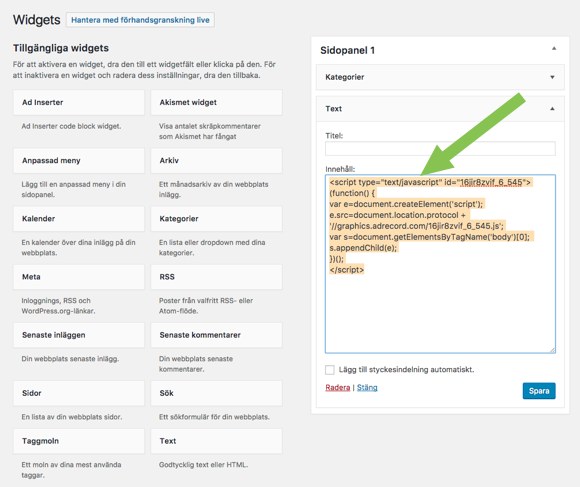Select the Ad Inserter widget
Viewport: 580px width, 487px height.
[79, 102]
